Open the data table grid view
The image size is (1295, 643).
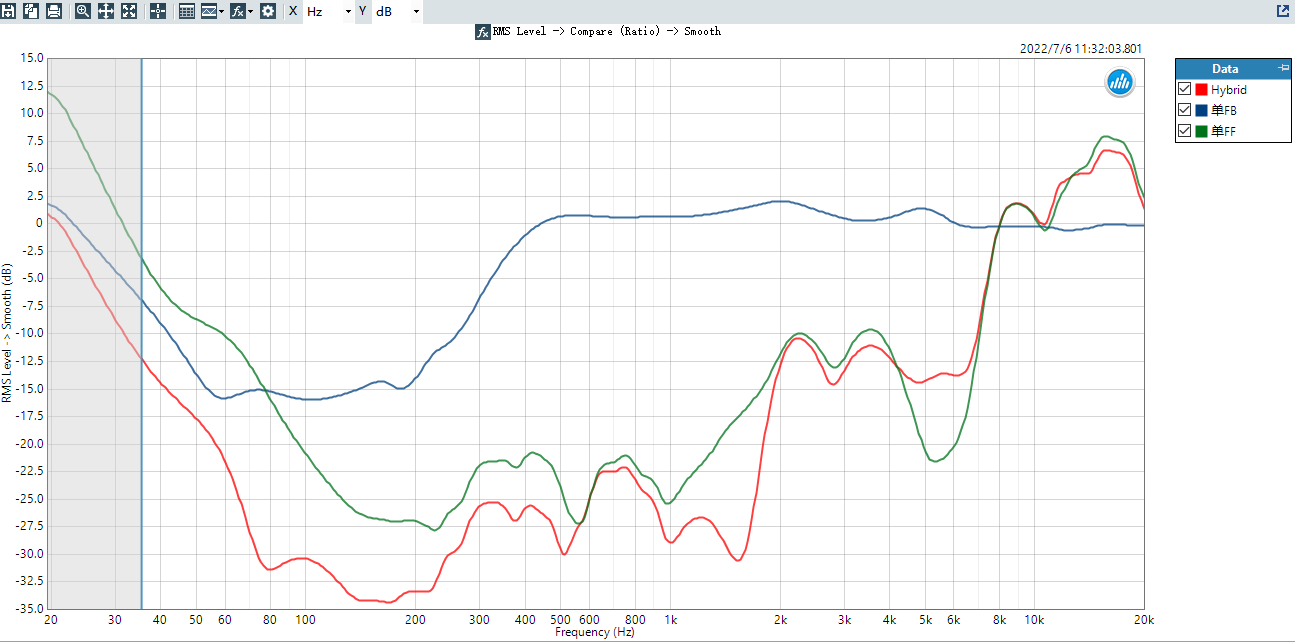click(187, 11)
